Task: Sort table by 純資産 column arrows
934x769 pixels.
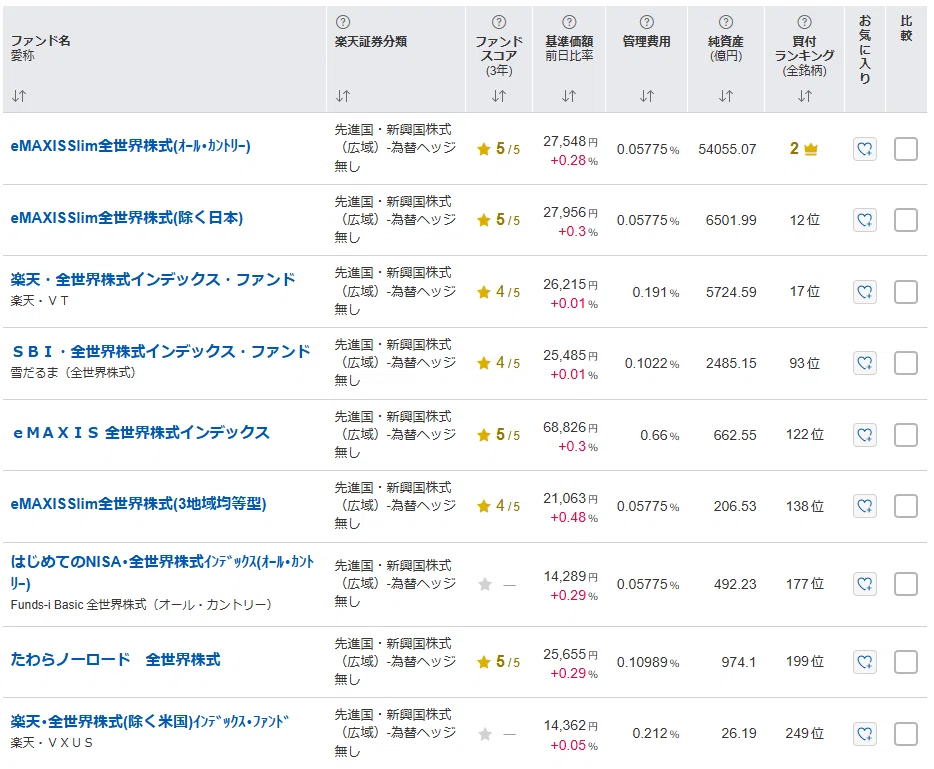Action: click(x=726, y=96)
